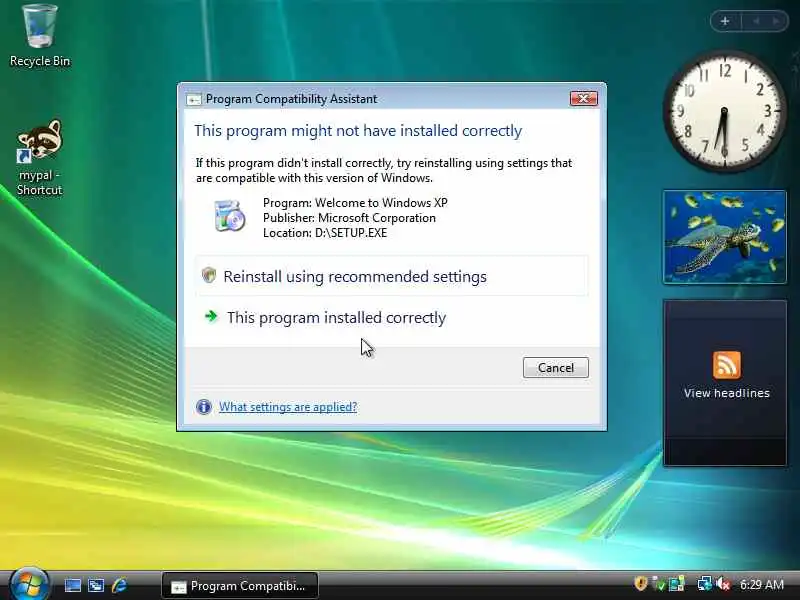Click the setup CD program icon
The width and height of the screenshot is (800, 600).
tap(229, 216)
